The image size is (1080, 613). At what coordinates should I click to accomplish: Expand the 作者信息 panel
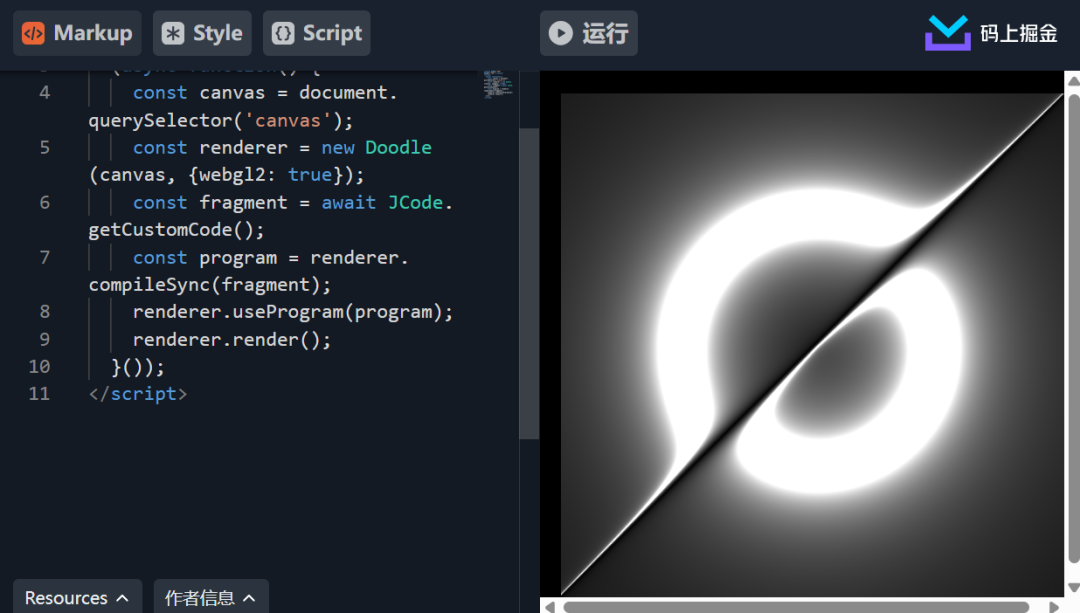211,596
